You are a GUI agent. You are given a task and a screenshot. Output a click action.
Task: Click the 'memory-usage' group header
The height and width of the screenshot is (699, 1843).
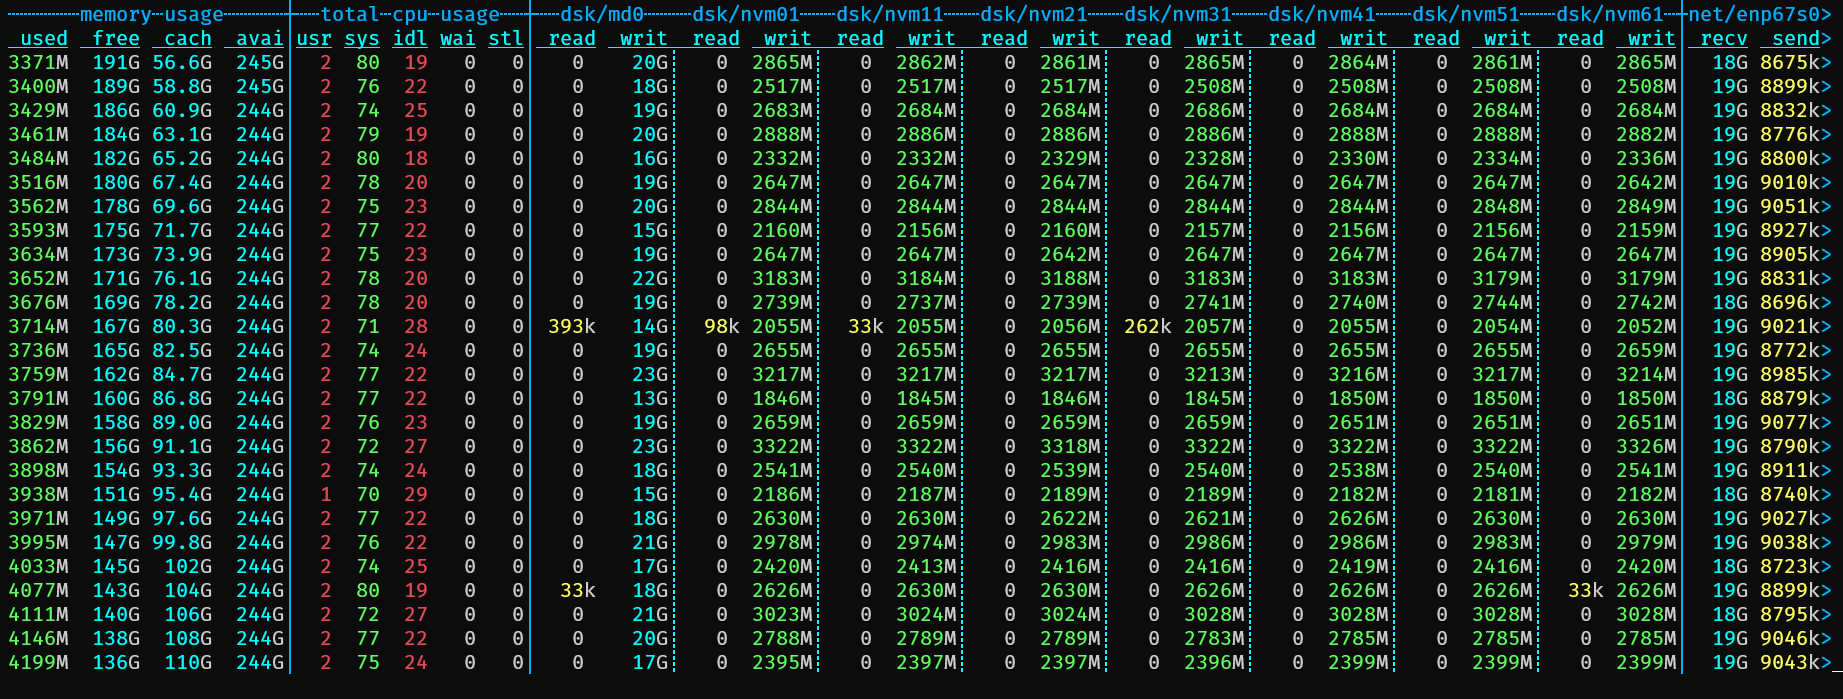tap(152, 14)
